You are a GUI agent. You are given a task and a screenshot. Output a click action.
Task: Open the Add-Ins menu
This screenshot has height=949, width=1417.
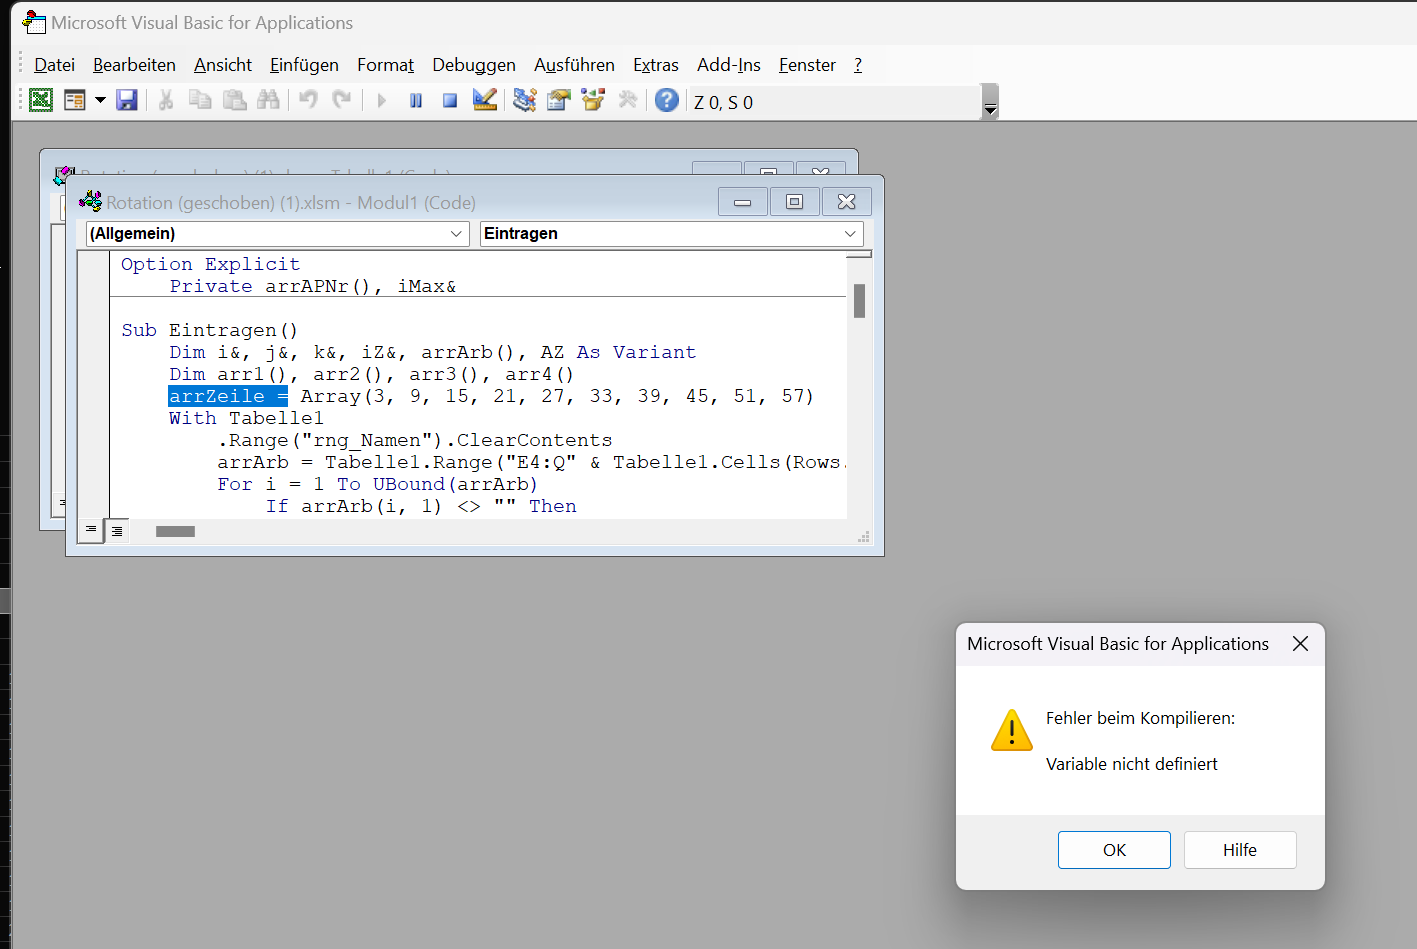click(729, 65)
